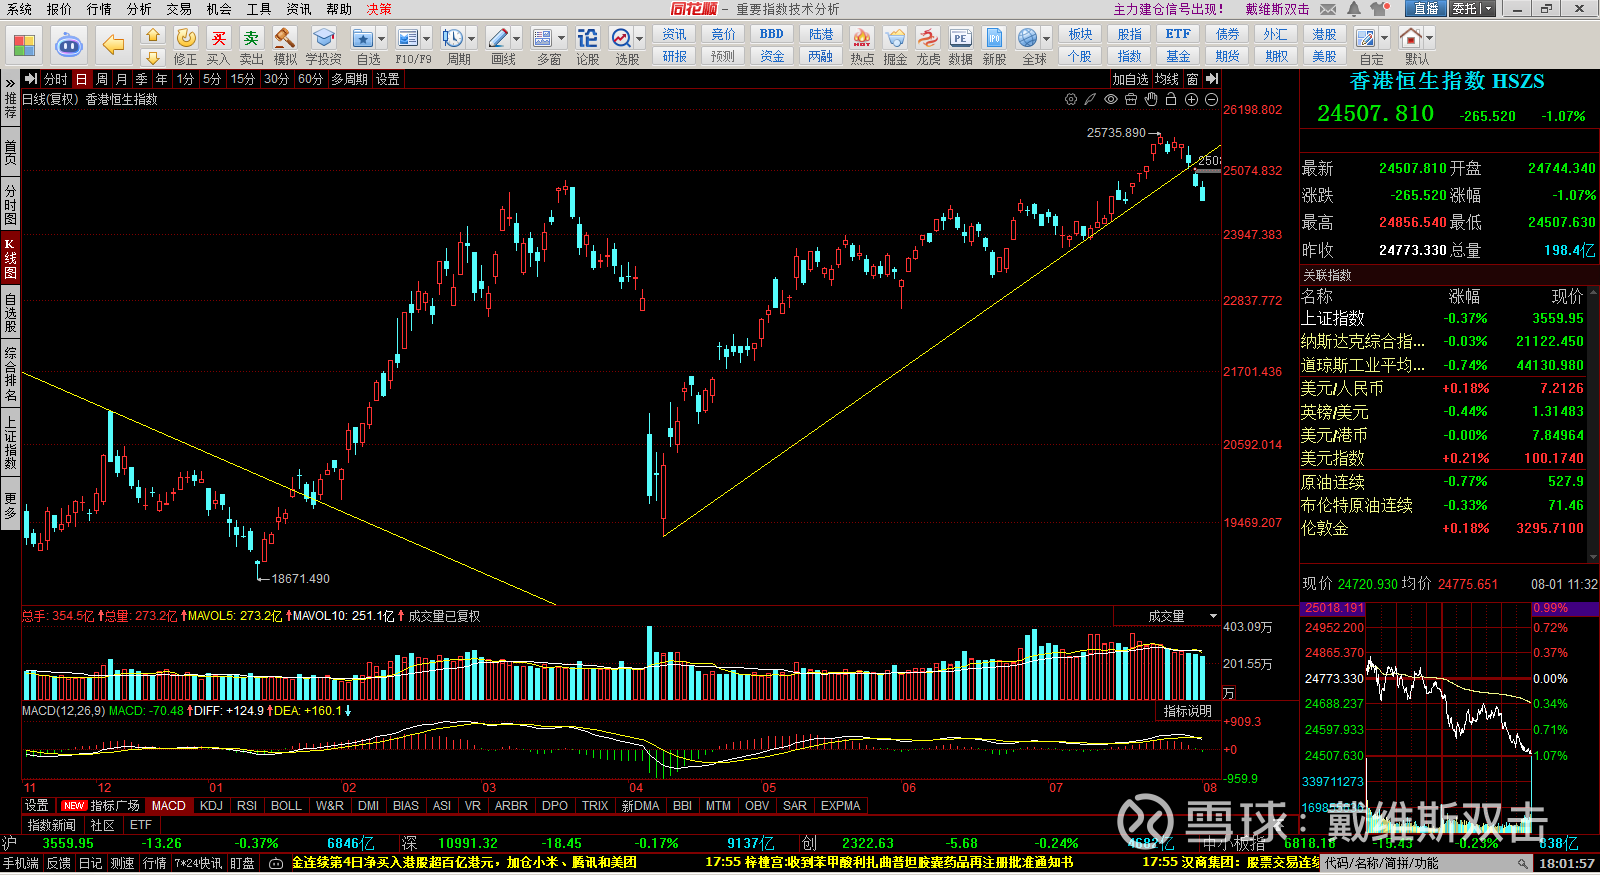Viewport: 1600px width, 875px height.
Task: Expand the 画线 drawing dropdown arrow
Action: [x=516, y=39]
